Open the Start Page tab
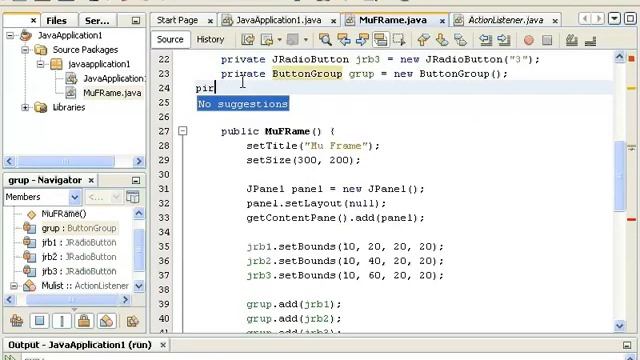Screen dimensions: 640x360 point(177,20)
